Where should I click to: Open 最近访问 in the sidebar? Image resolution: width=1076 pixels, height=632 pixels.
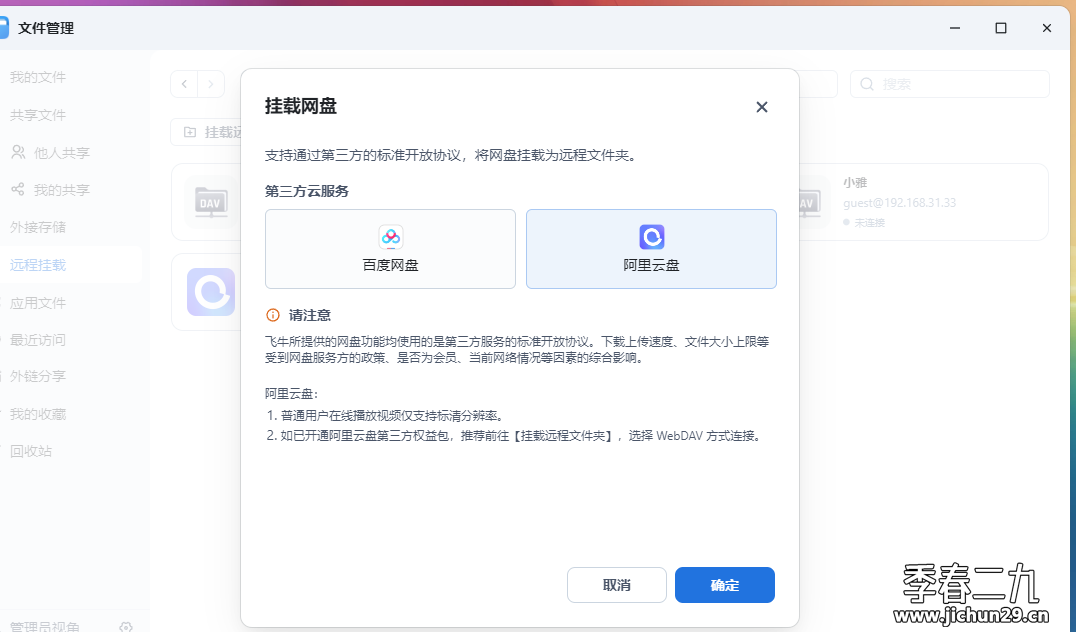[38, 340]
